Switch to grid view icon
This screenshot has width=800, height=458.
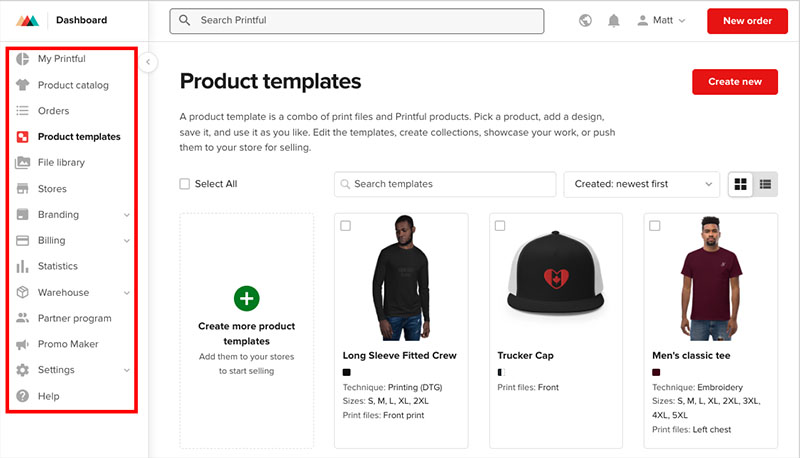pyautogui.click(x=740, y=184)
